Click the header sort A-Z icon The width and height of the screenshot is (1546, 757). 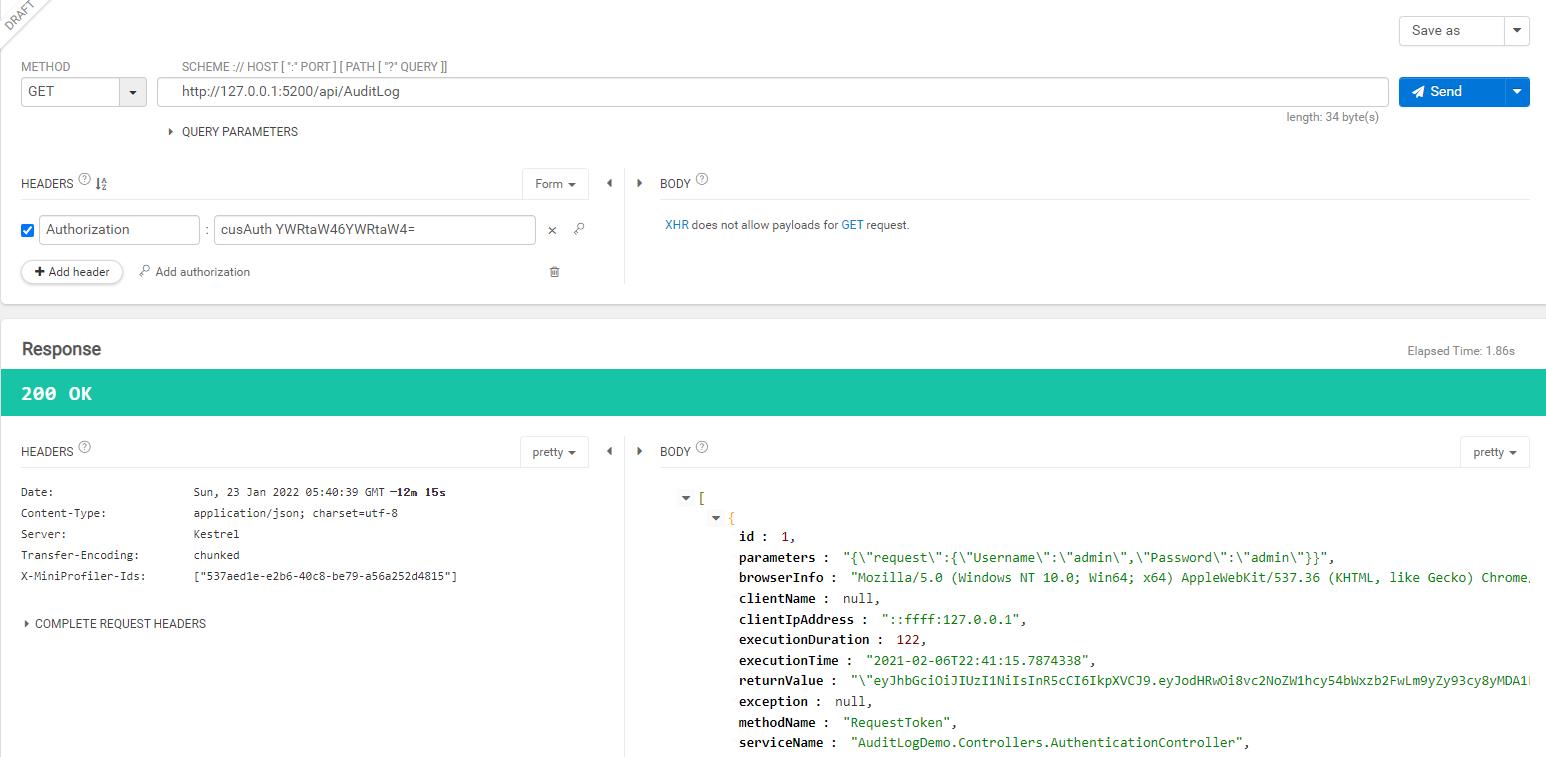[101, 184]
